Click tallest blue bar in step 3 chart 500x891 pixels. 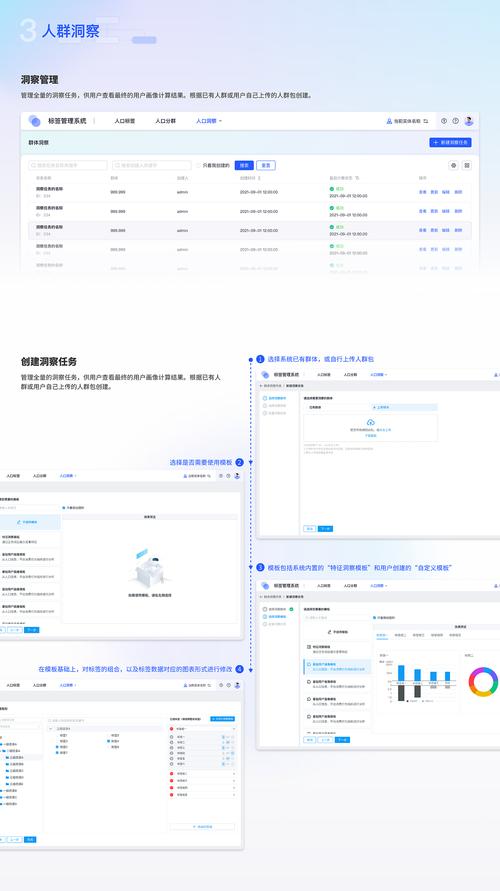pos(401,673)
